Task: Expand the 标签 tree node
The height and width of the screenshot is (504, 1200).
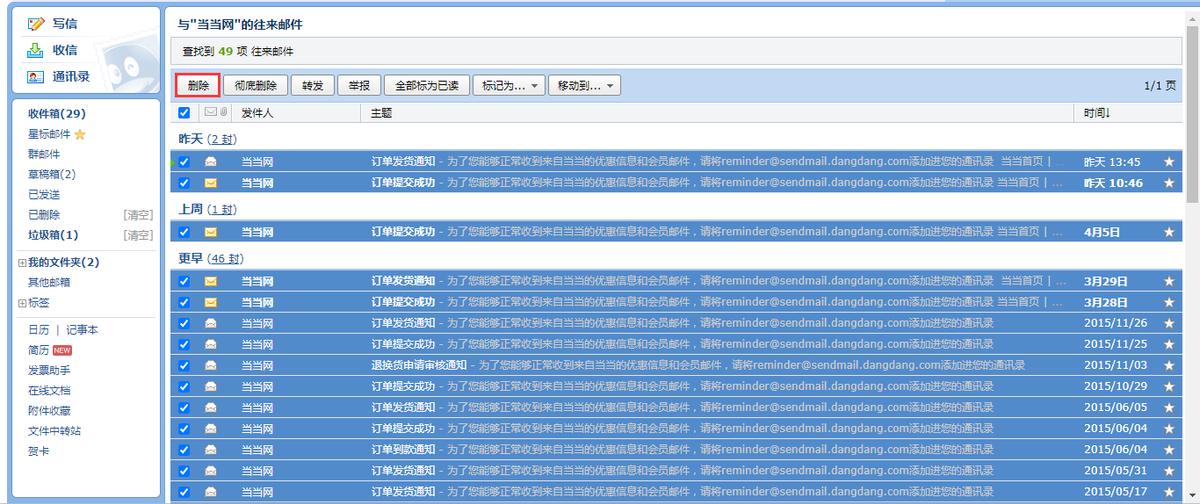Action: (22, 302)
